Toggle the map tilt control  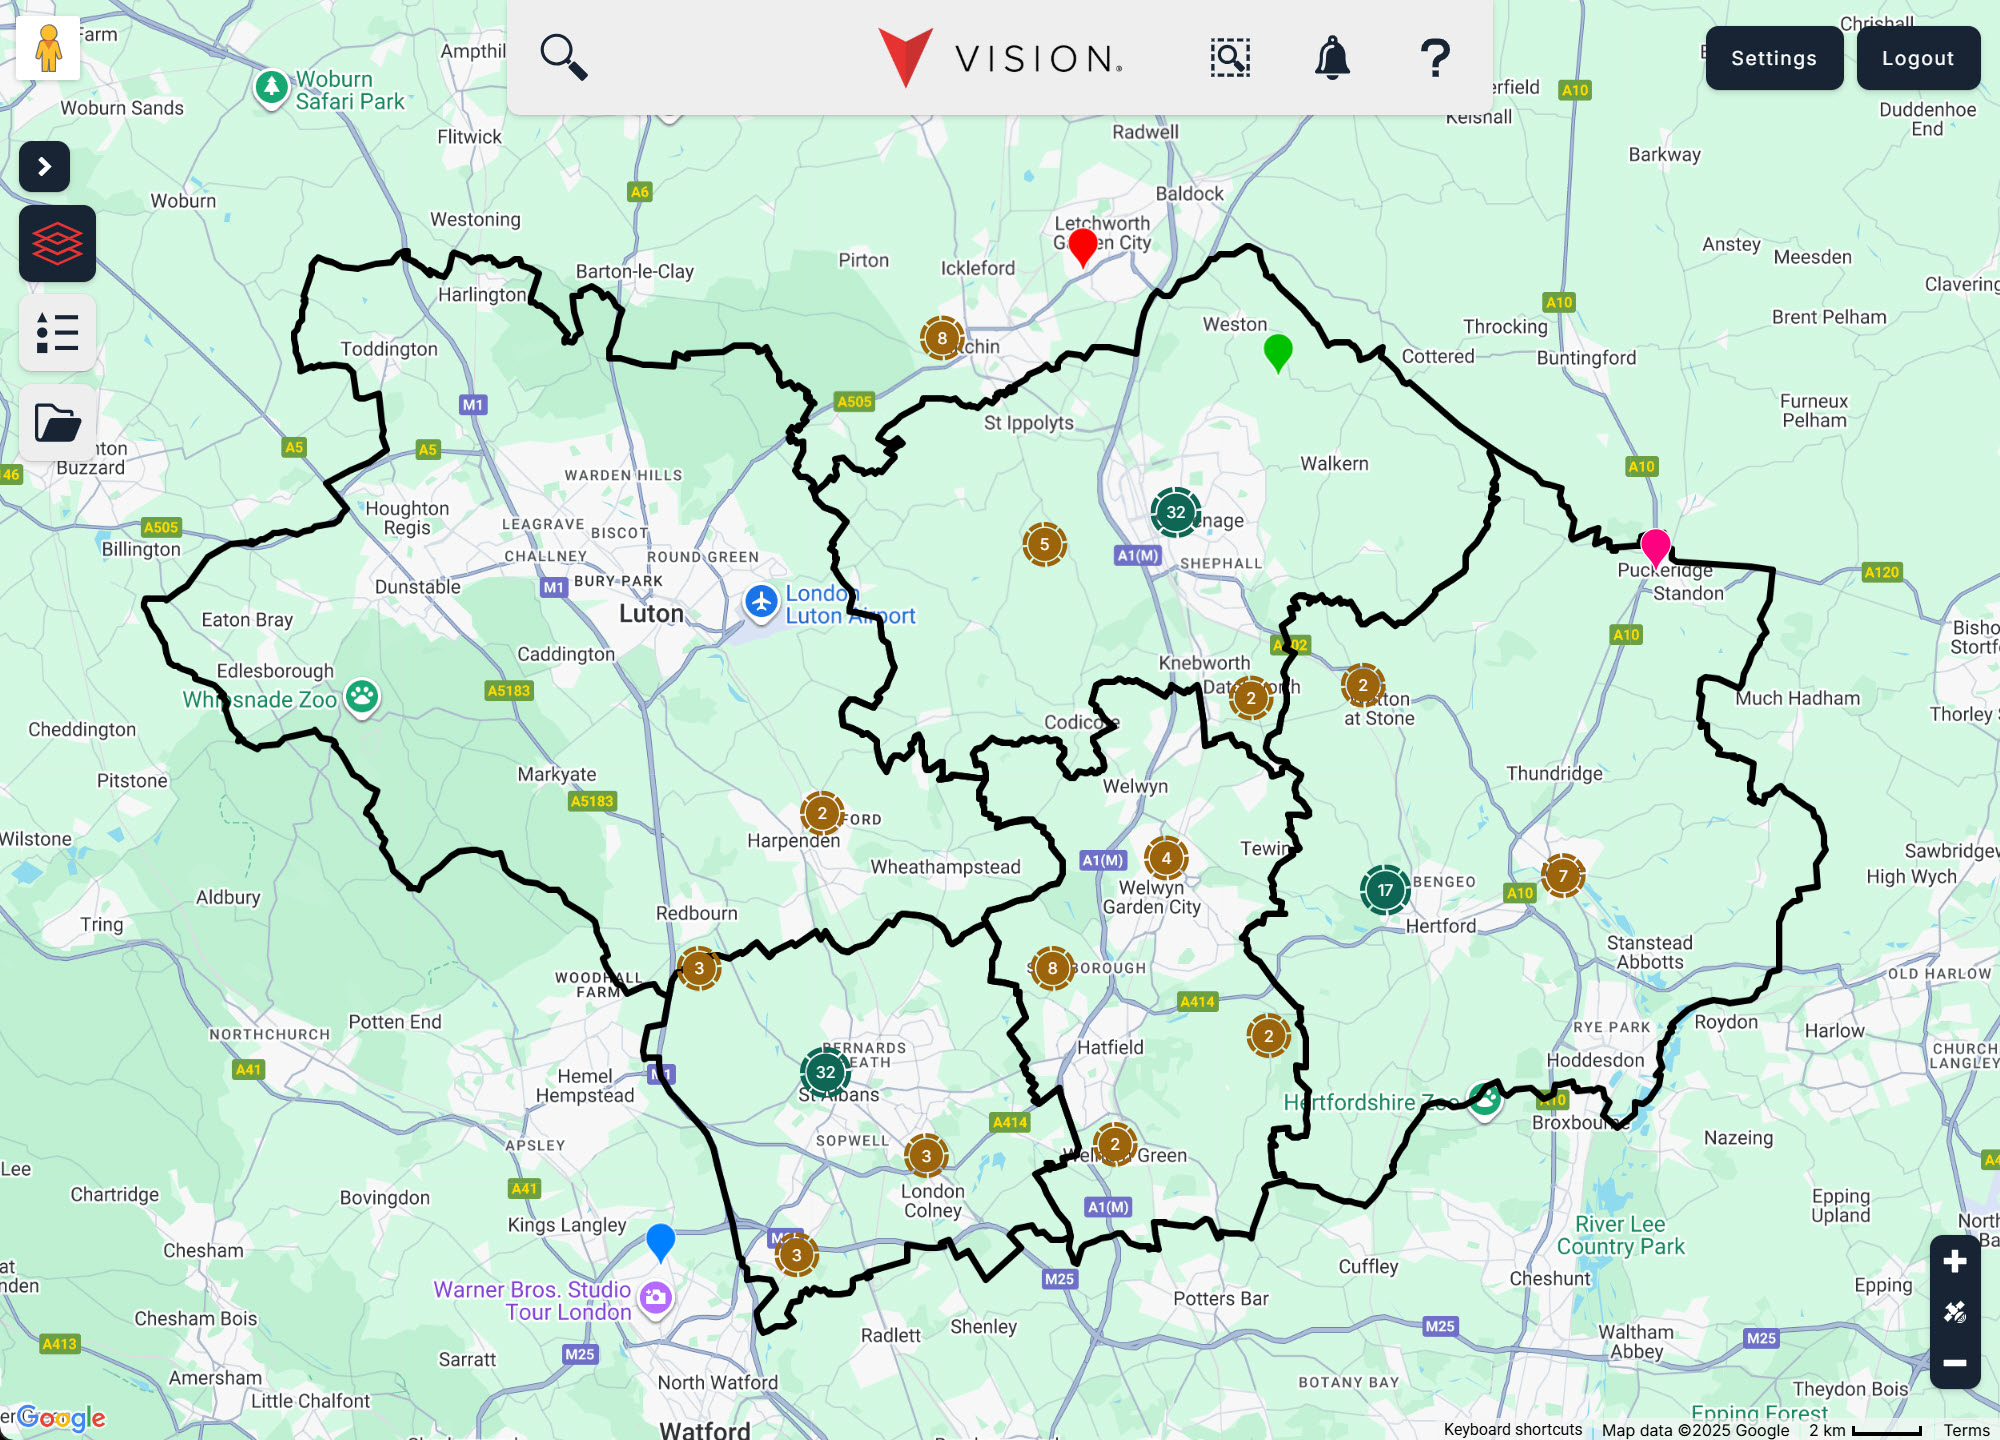(1954, 1310)
